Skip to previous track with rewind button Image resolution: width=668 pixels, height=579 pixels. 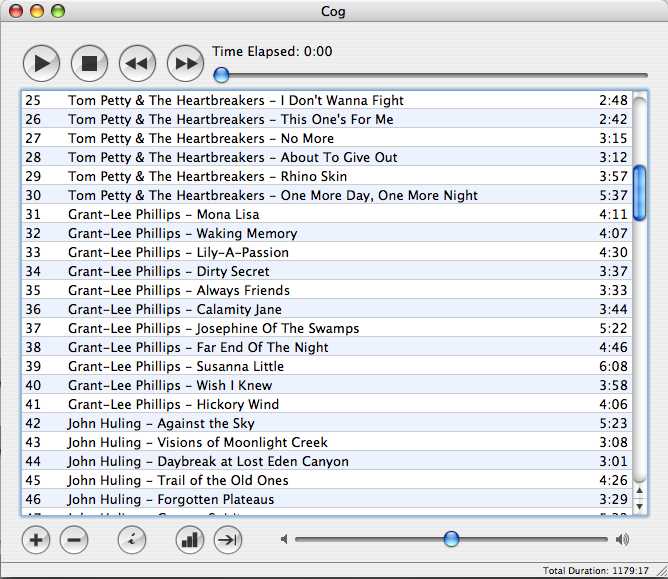click(137, 63)
